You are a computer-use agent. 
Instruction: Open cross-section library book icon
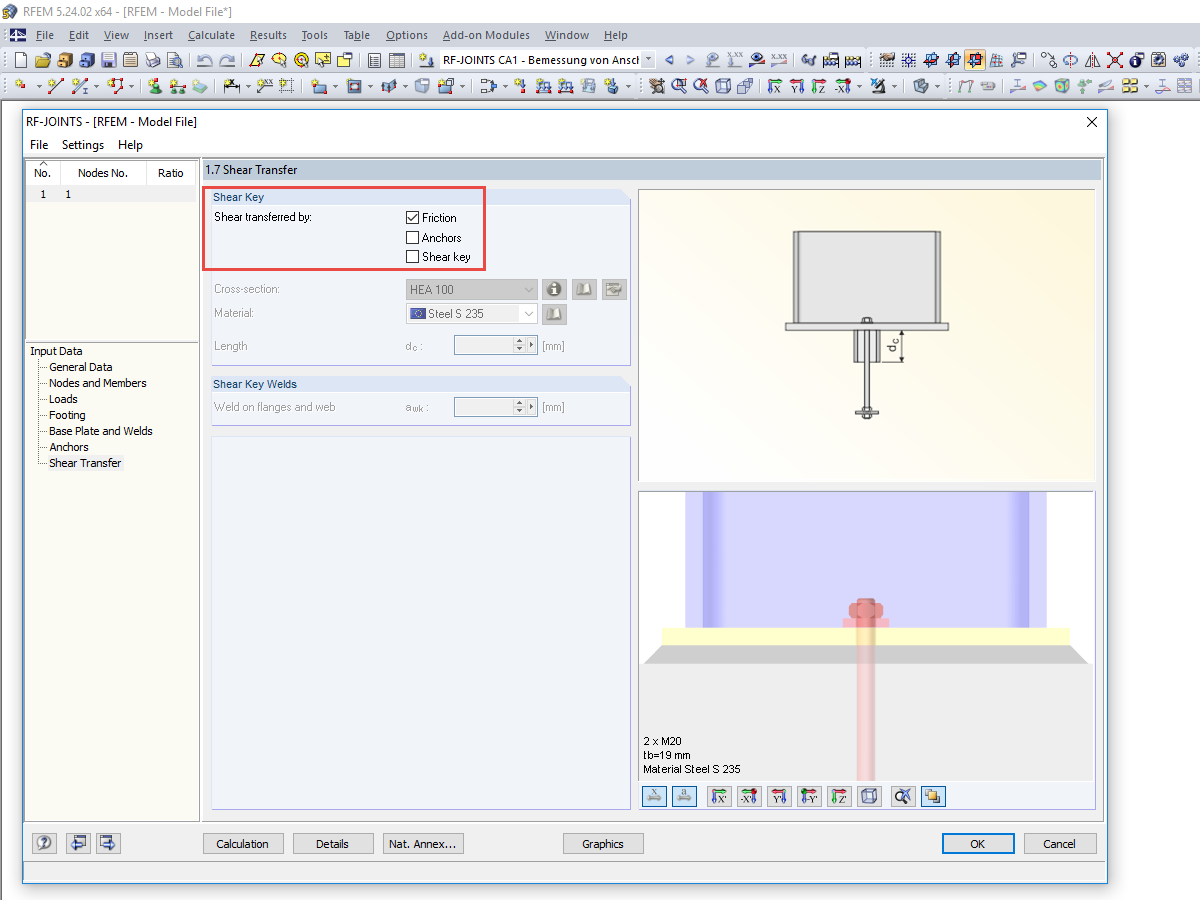pyautogui.click(x=584, y=289)
